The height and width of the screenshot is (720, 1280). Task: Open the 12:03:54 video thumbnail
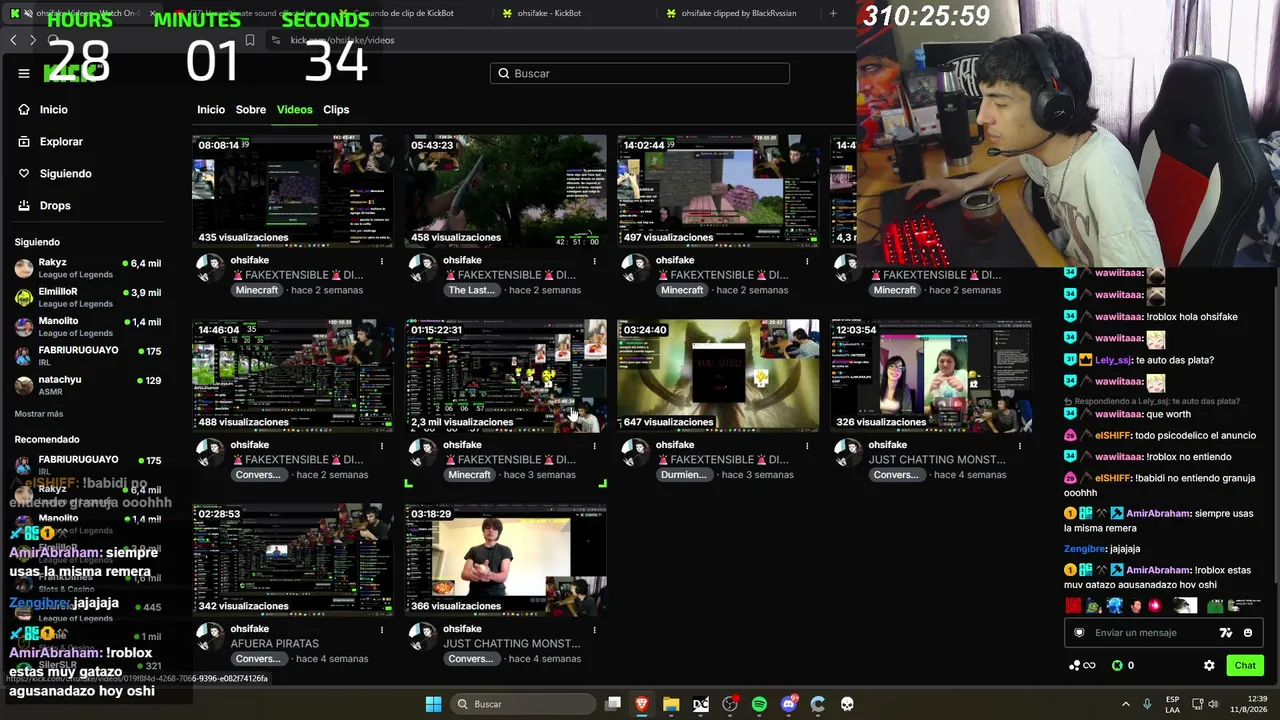click(x=931, y=375)
